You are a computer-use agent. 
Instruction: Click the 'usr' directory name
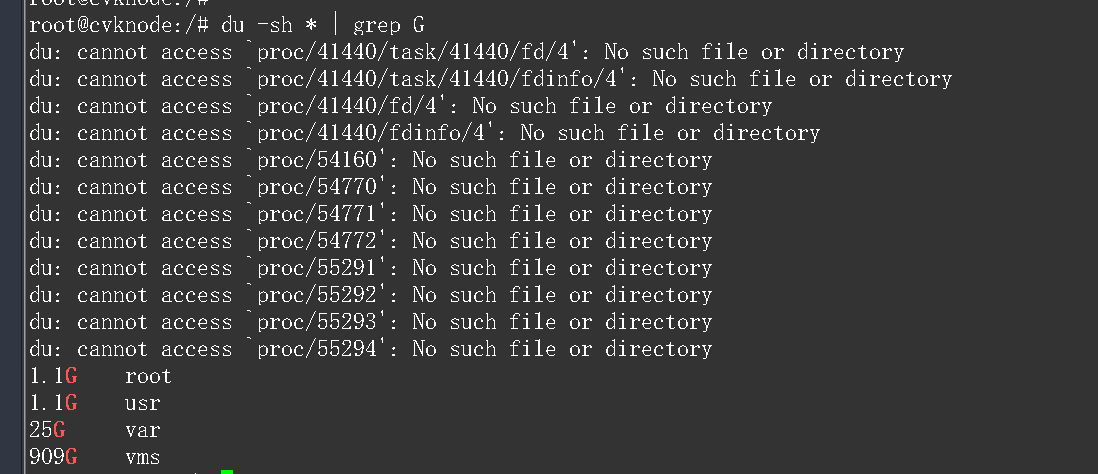142,403
